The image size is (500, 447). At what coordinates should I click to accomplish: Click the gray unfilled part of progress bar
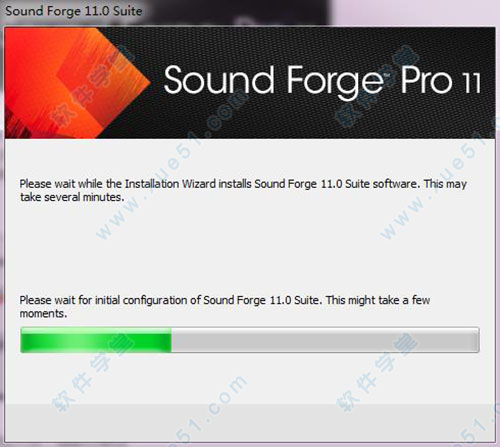pos(325,340)
